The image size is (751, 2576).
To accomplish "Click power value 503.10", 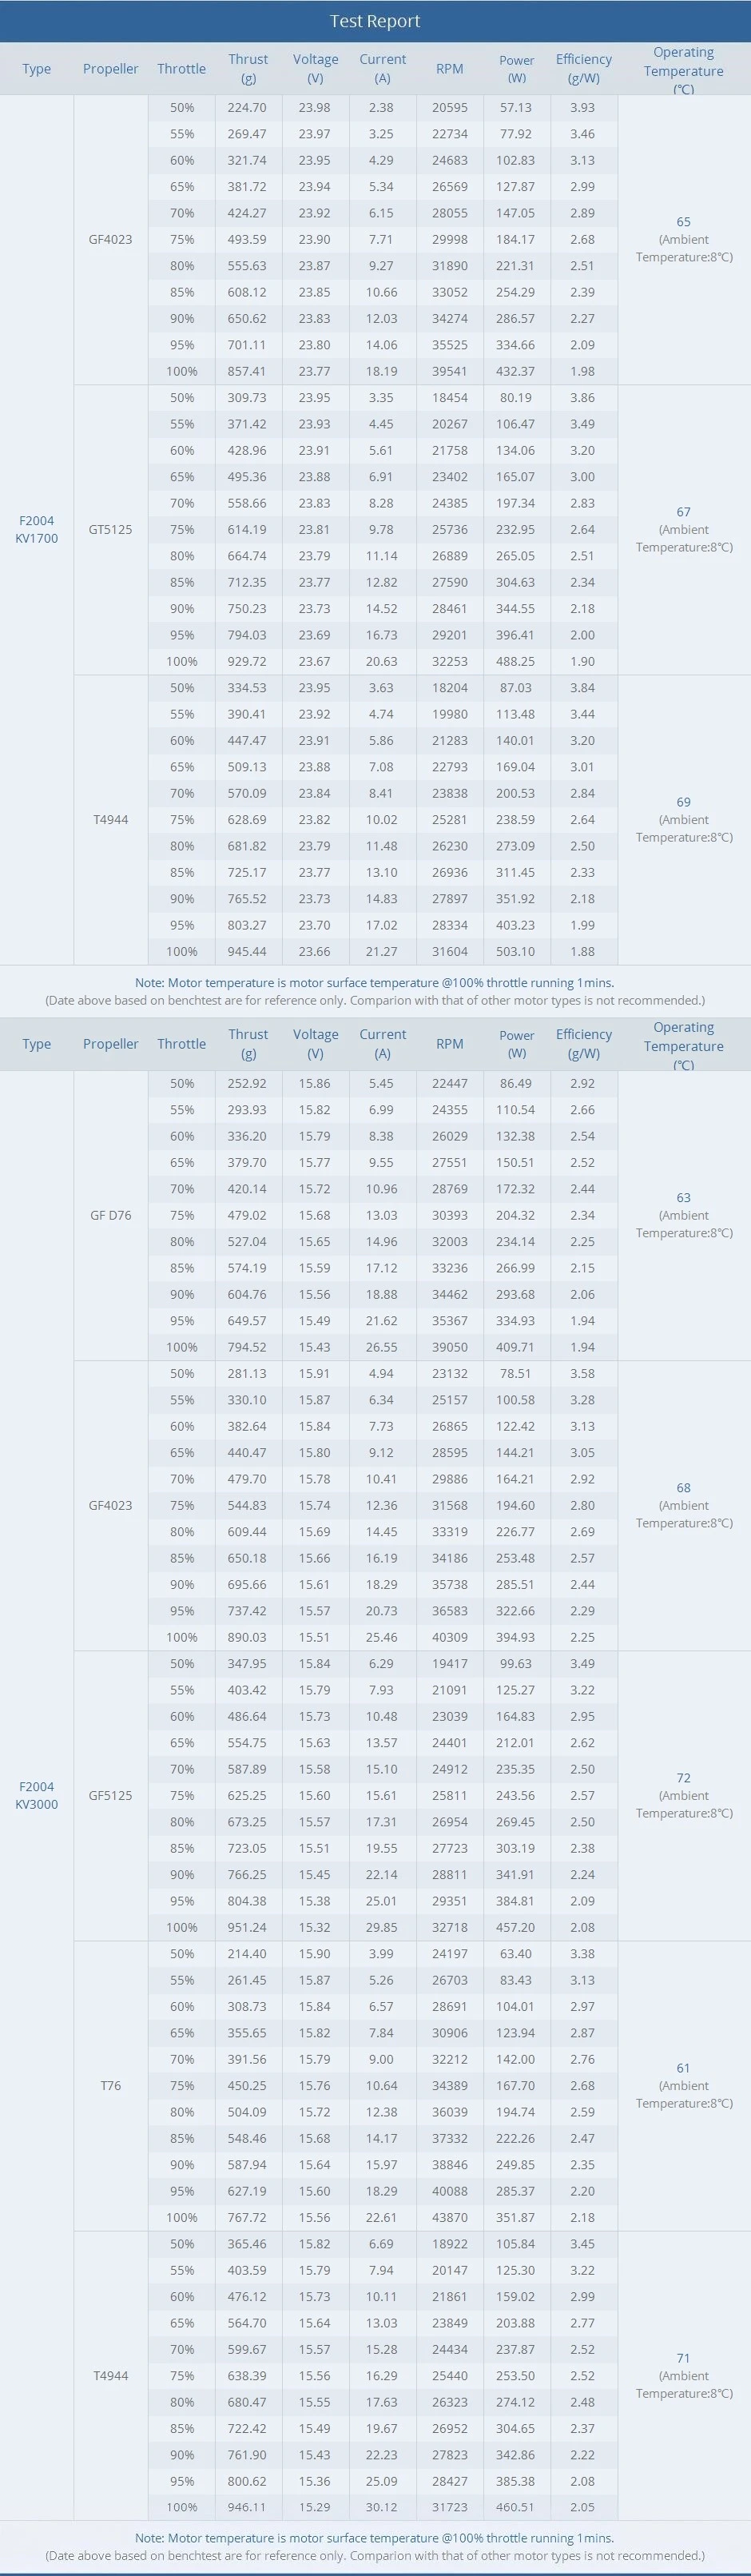I will [516, 951].
